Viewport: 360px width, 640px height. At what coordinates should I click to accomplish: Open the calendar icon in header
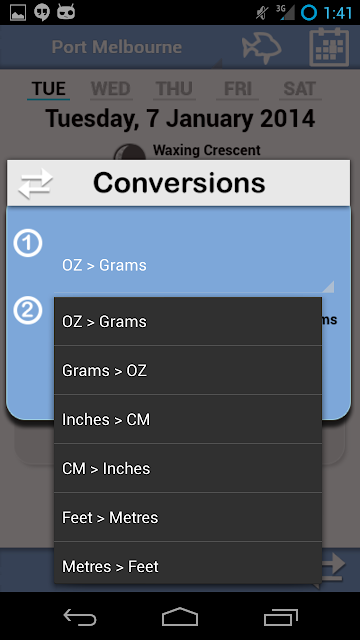329,47
